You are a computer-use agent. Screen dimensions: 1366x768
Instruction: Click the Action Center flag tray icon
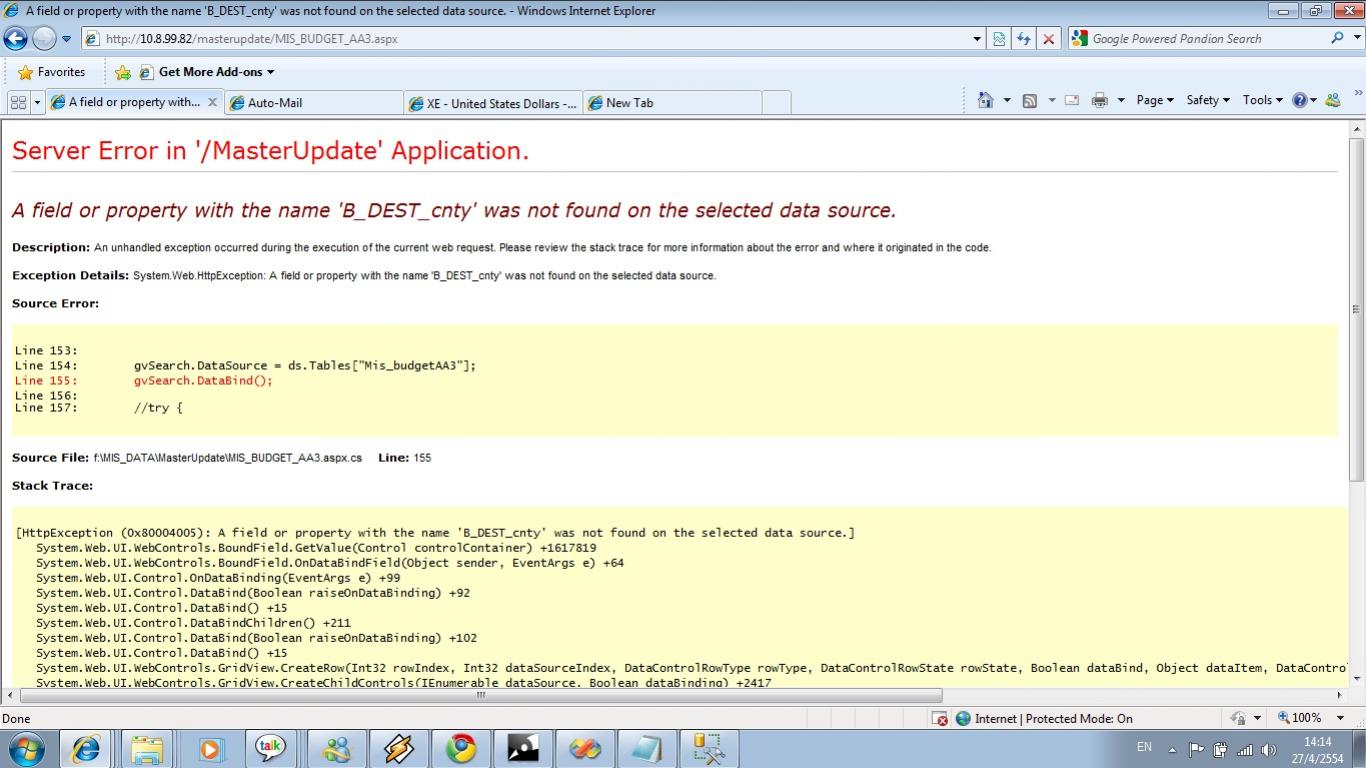(1196, 749)
